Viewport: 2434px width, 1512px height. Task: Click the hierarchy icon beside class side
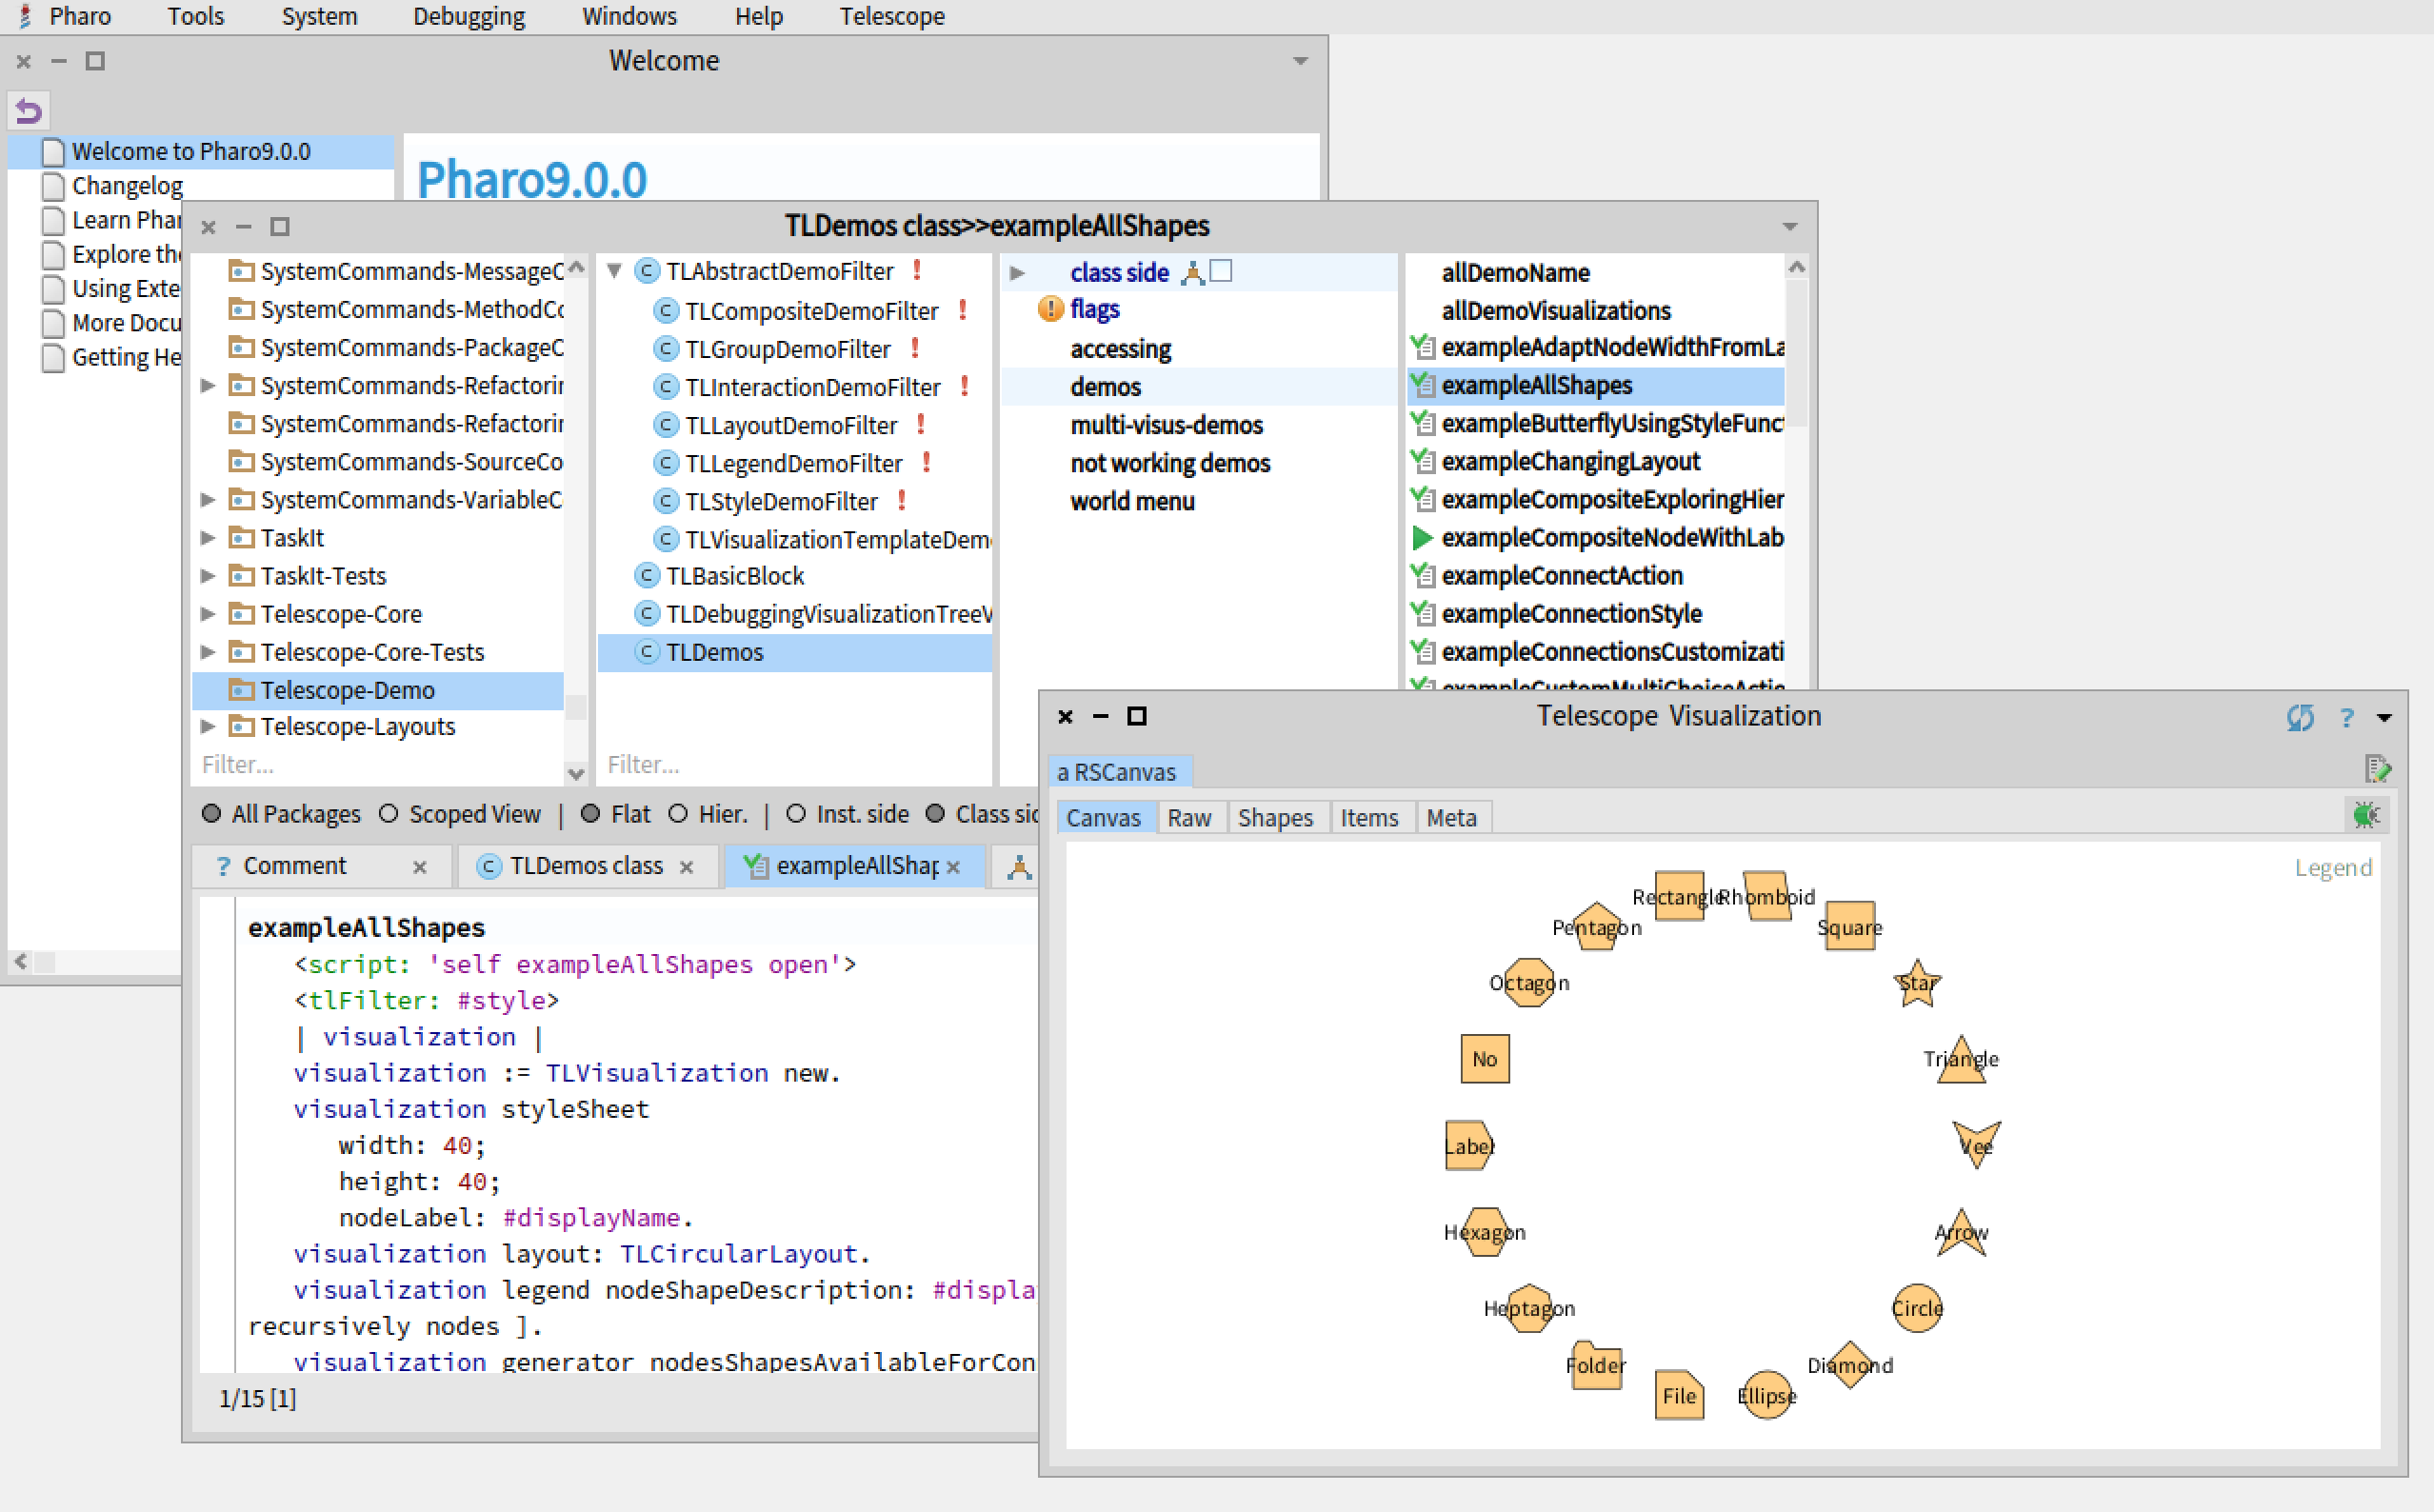pyautogui.click(x=1192, y=273)
